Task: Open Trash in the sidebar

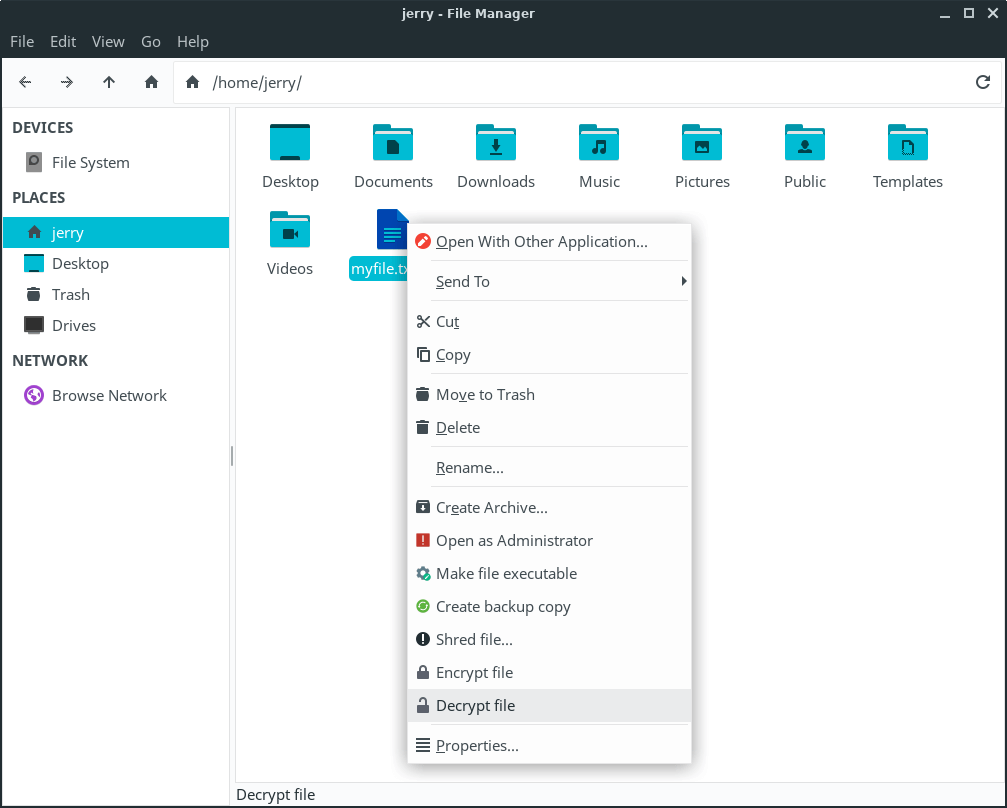Action: click(71, 295)
